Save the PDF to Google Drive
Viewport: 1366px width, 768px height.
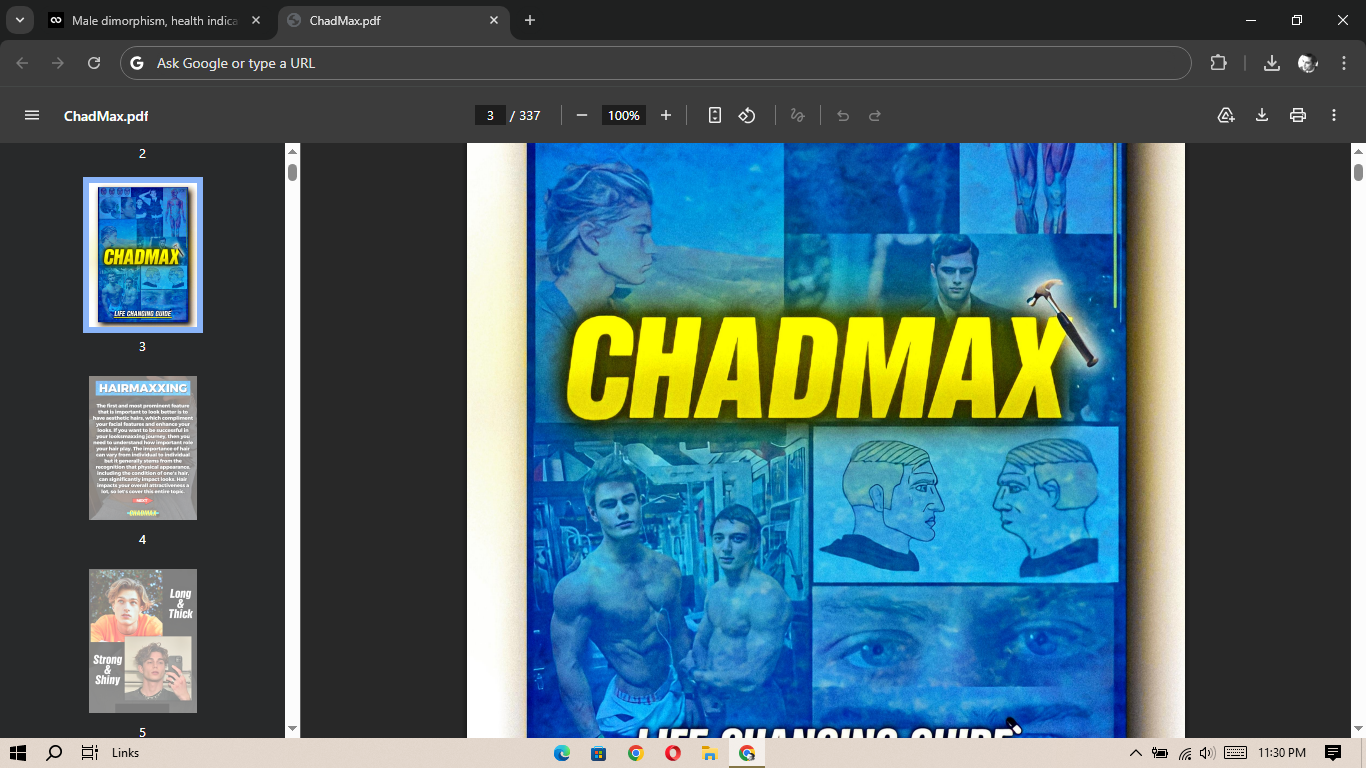point(1226,115)
